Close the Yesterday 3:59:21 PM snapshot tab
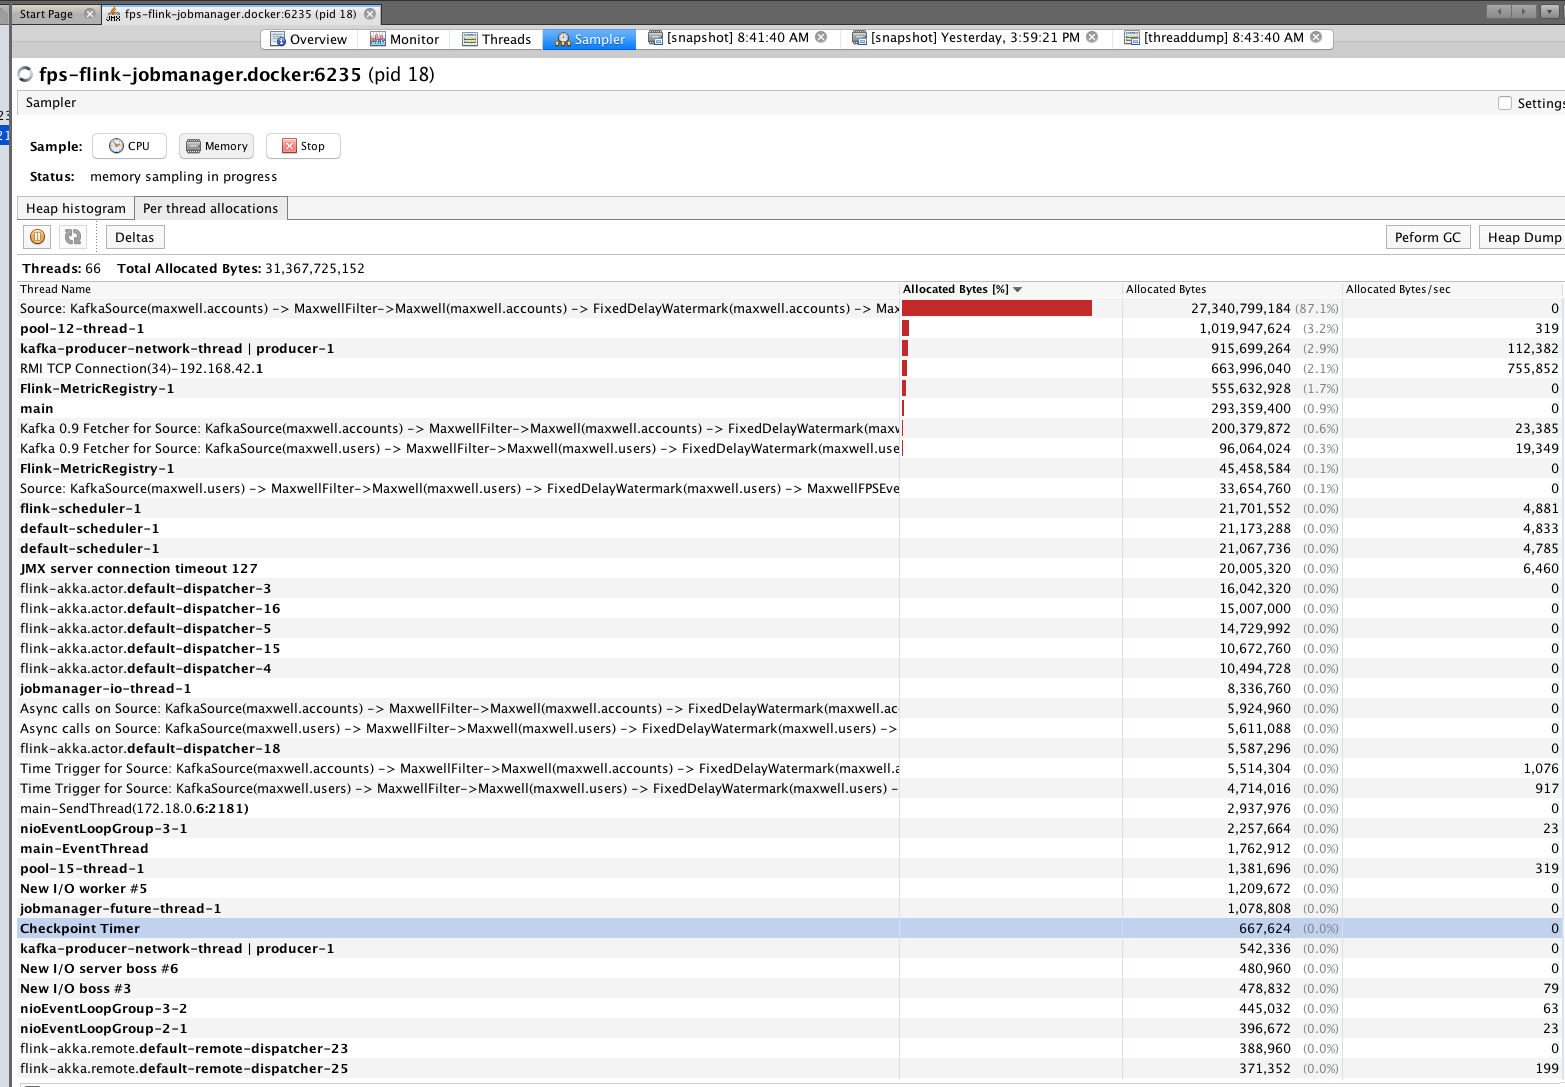This screenshot has height=1087, width=1565. pos(1092,37)
